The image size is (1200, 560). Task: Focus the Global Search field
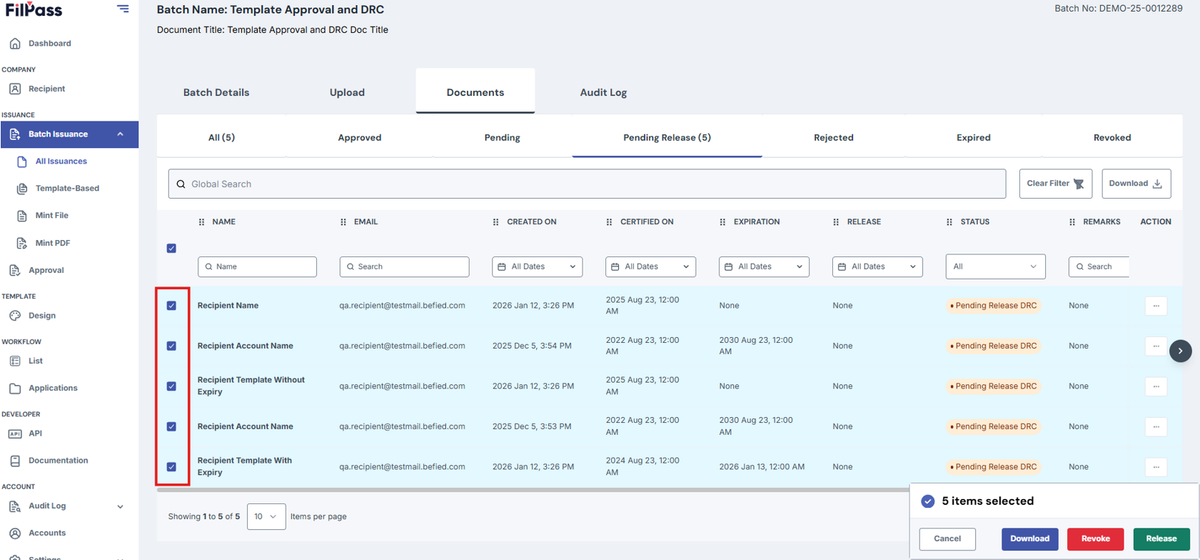[x=587, y=184]
